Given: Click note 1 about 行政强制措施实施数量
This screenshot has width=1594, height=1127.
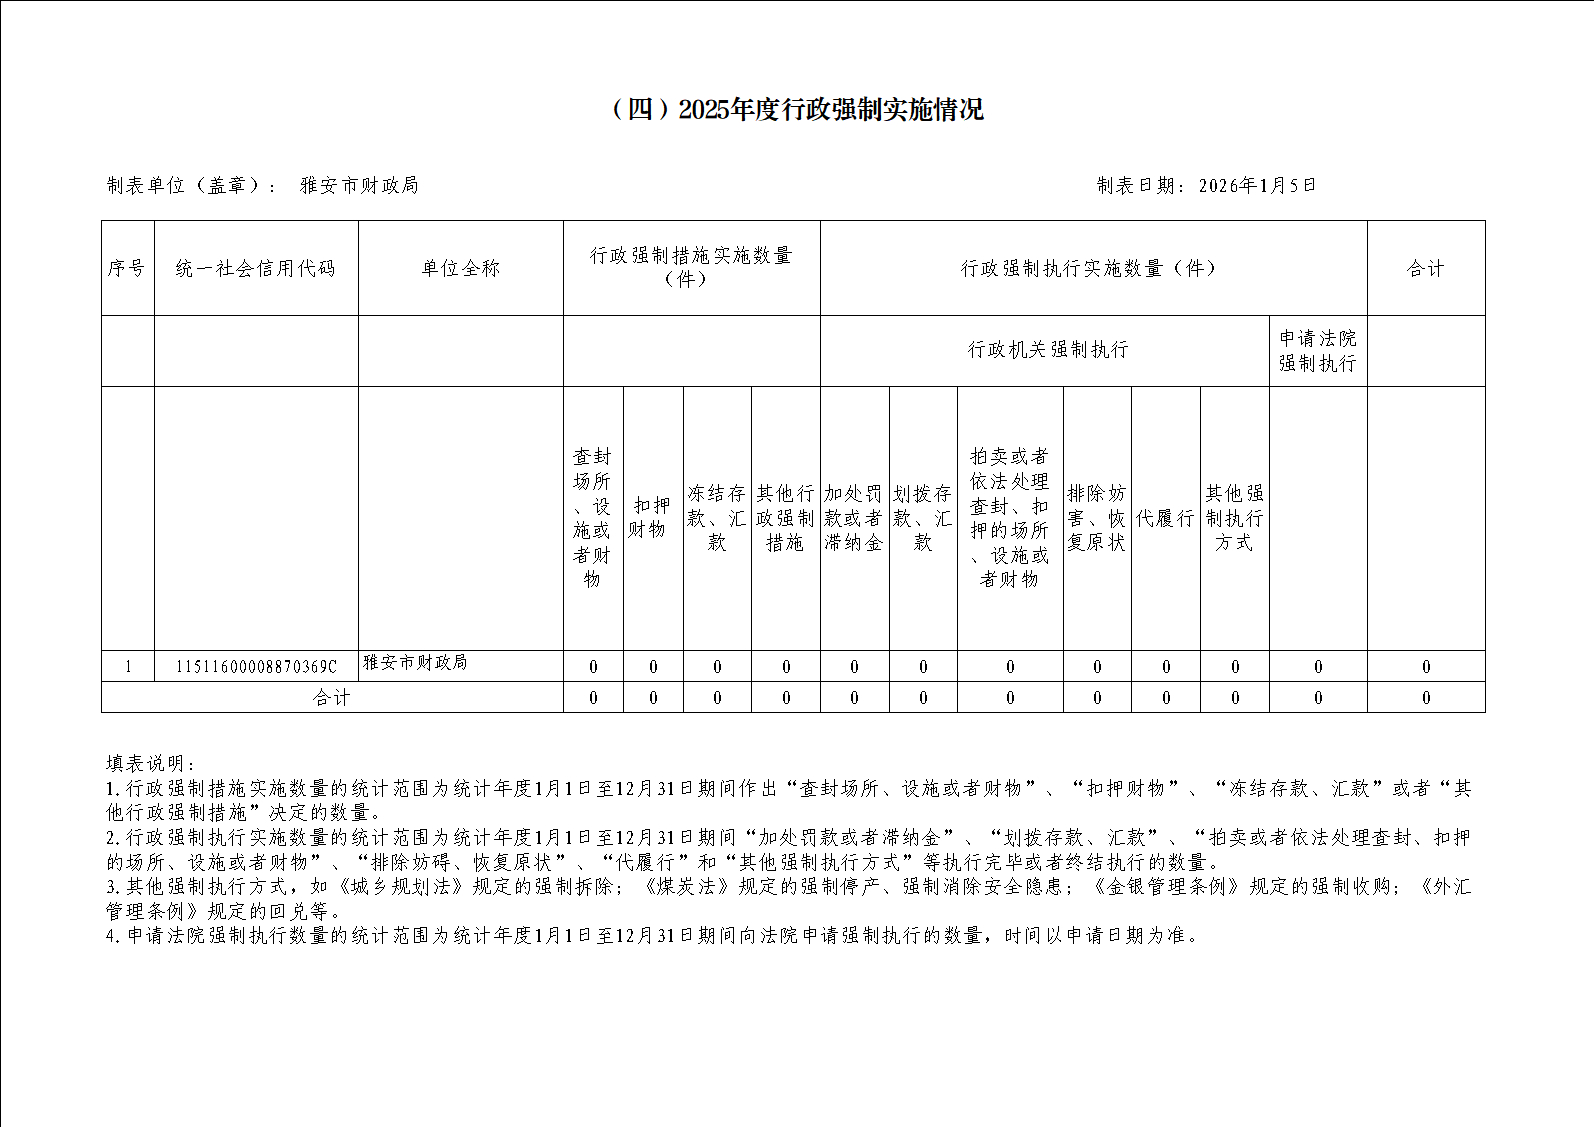Looking at the screenshot, I should pyautogui.click(x=789, y=801).
